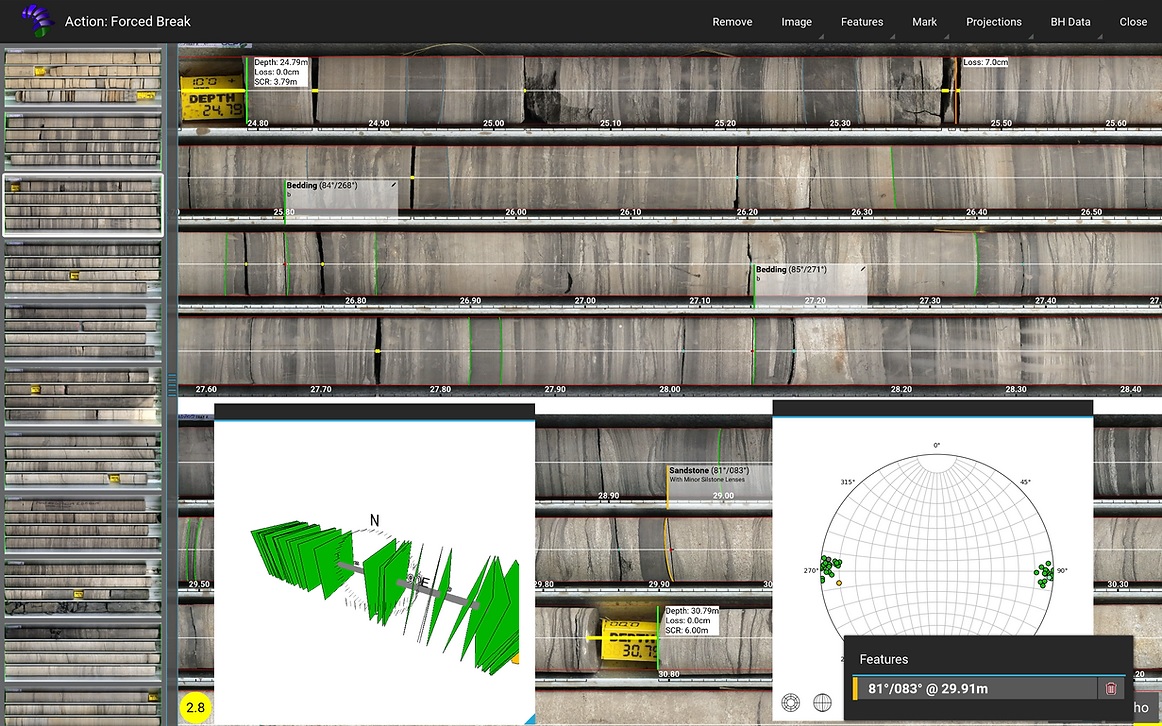Open the Projections dropdown
Viewport: 1162px width, 726px height.
pos(994,21)
